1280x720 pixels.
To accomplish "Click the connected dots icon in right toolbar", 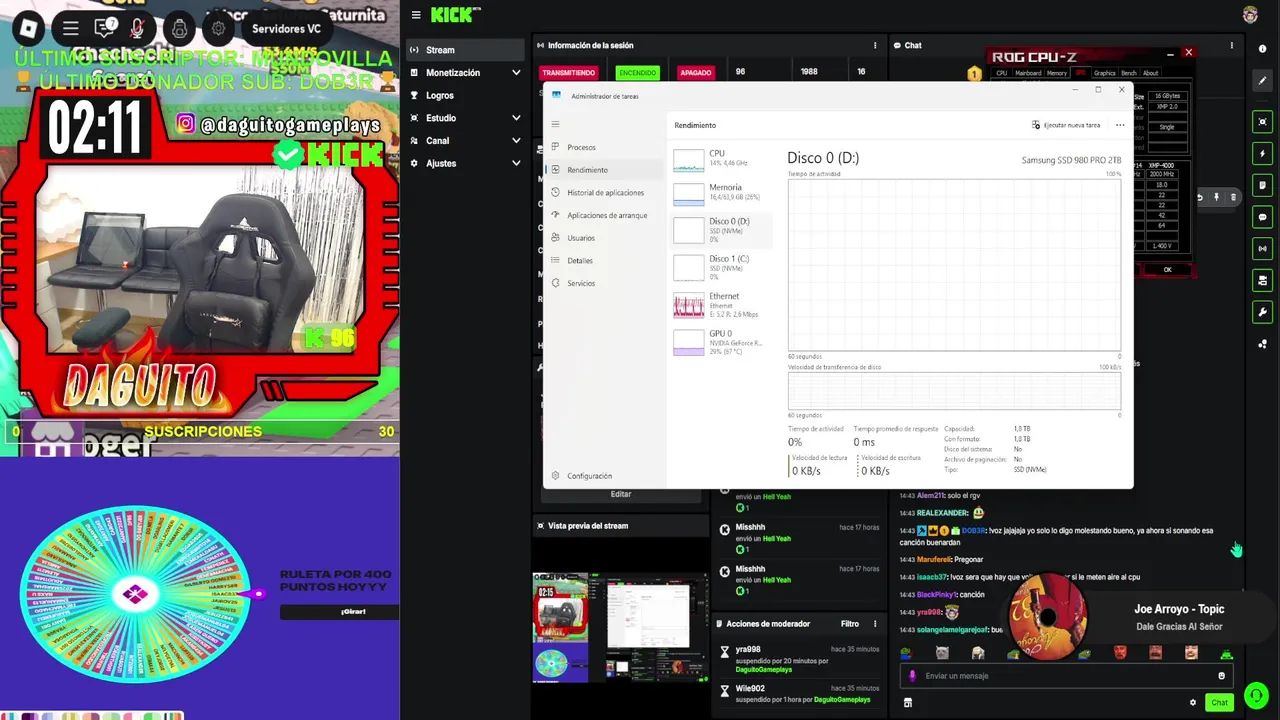I will click(x=1263, y=344).
